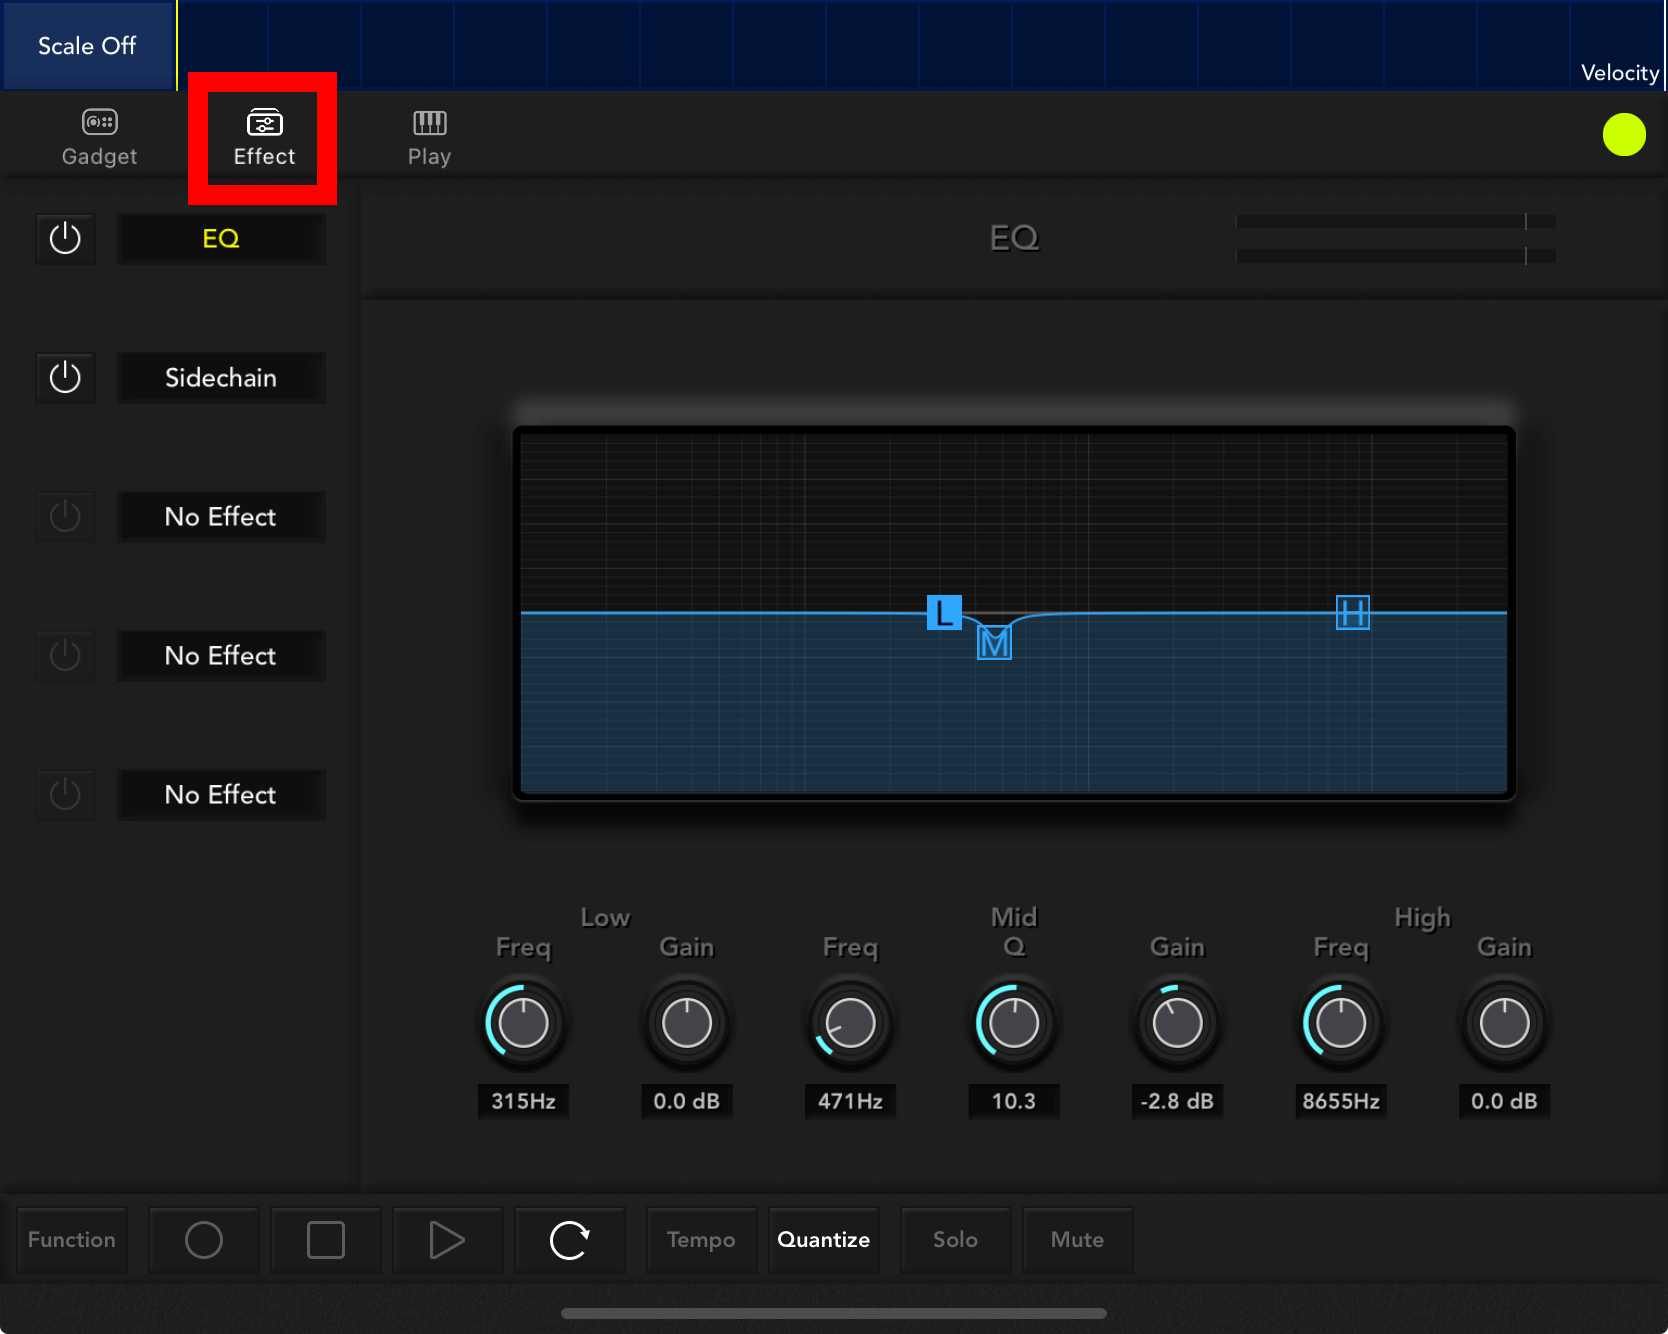
Task: Click the Low Freq knob
Action: click(523, 1023)
